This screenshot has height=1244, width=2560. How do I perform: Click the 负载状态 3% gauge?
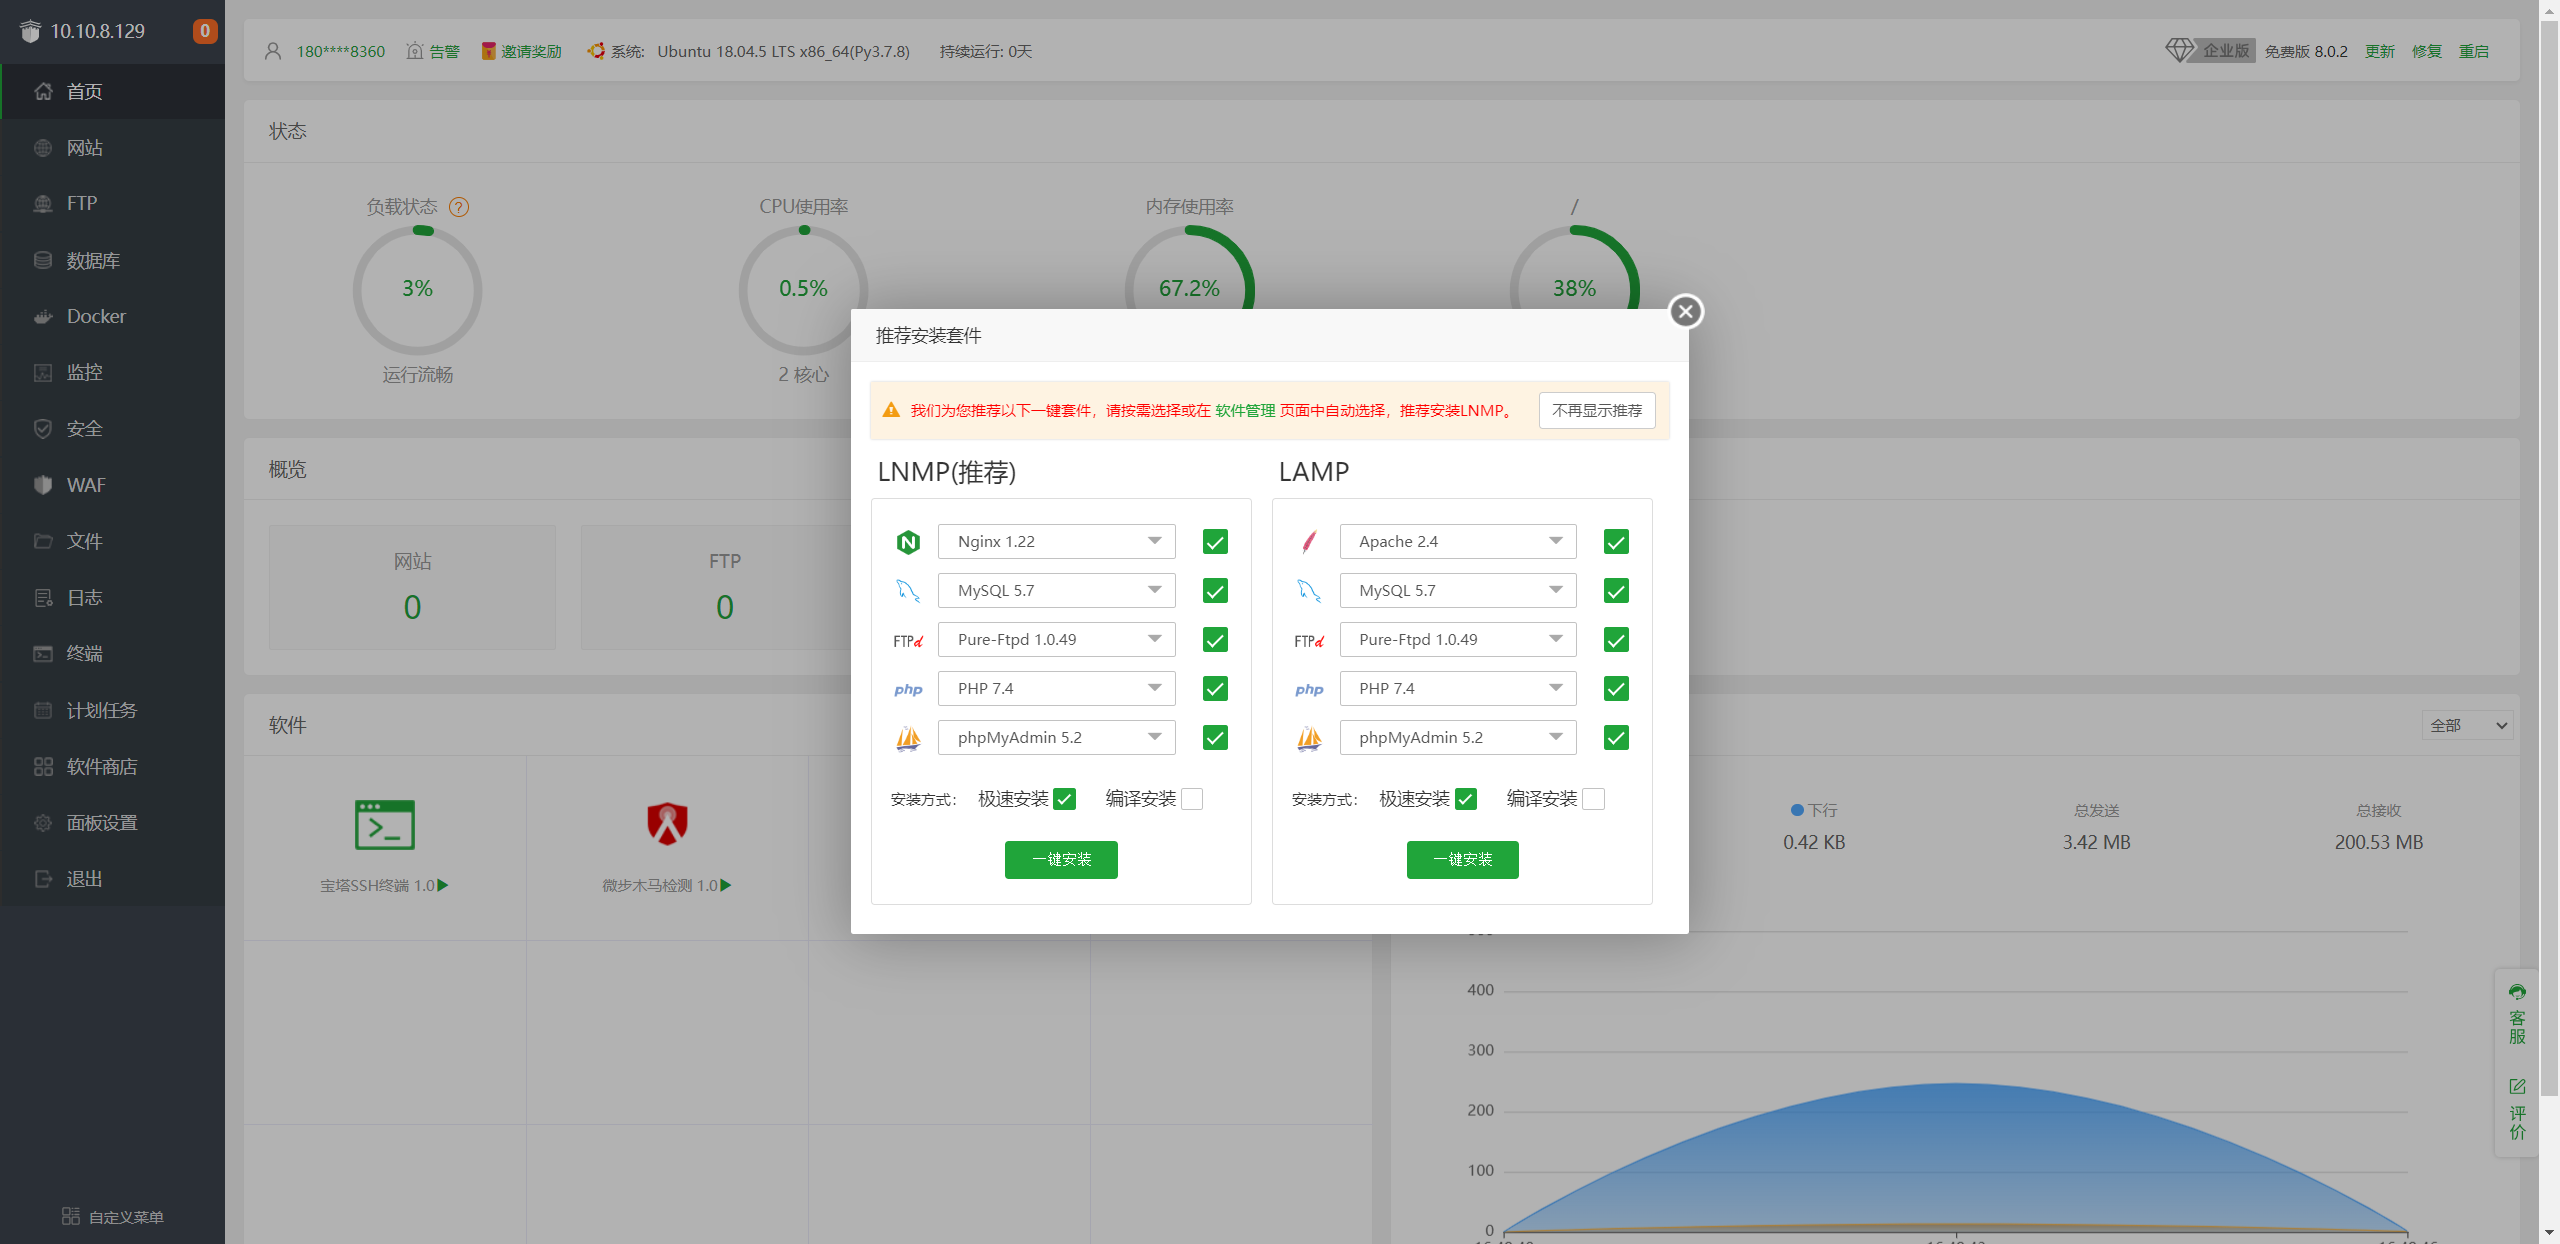point(417,290)
